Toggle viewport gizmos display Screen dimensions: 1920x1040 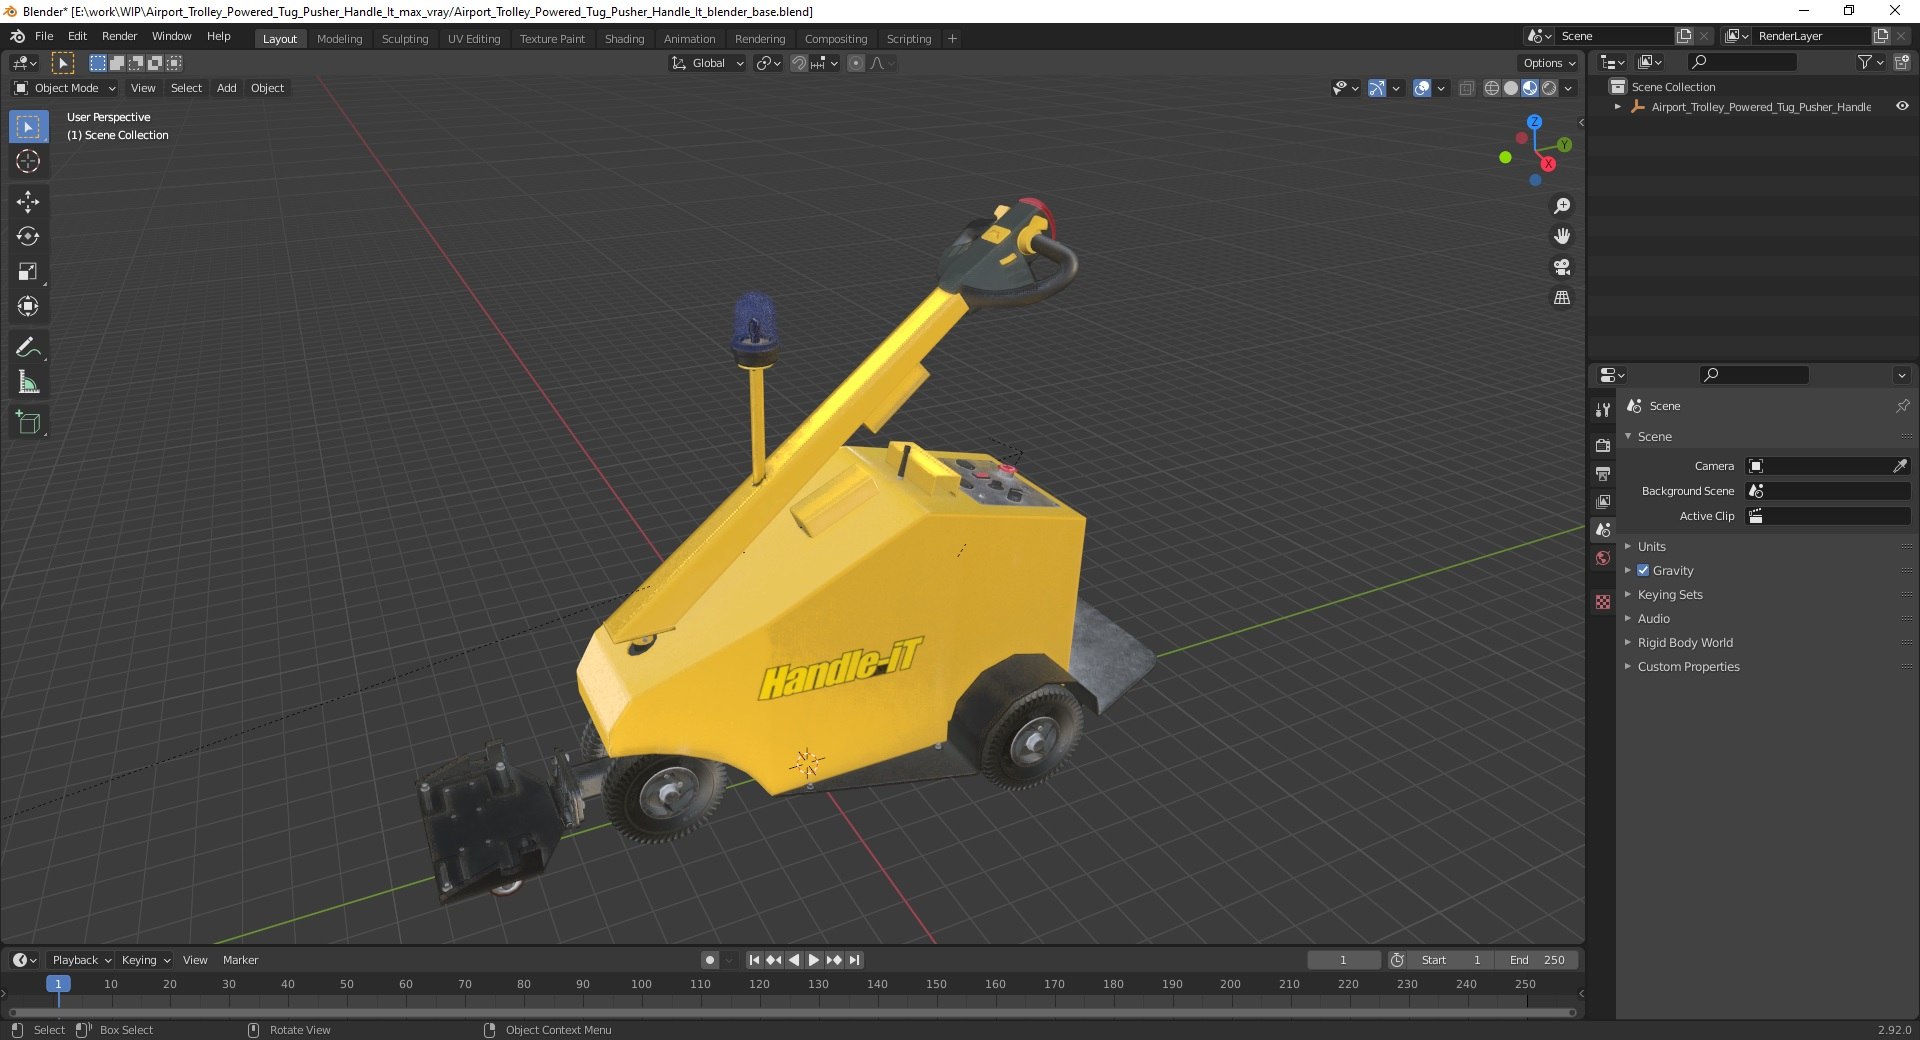click(x=1377, y=88)
